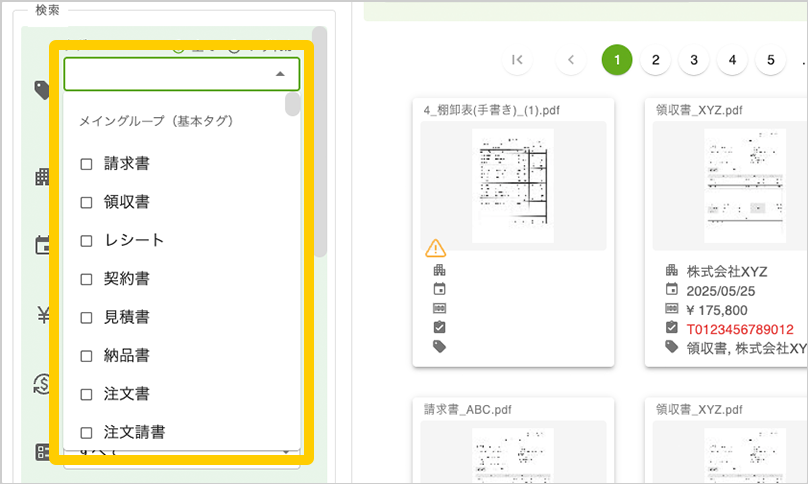The height and width of the screenshot is (484, 808).
Task: Click the warning icon on 棚卸表 card
Action: coord(435,248)
